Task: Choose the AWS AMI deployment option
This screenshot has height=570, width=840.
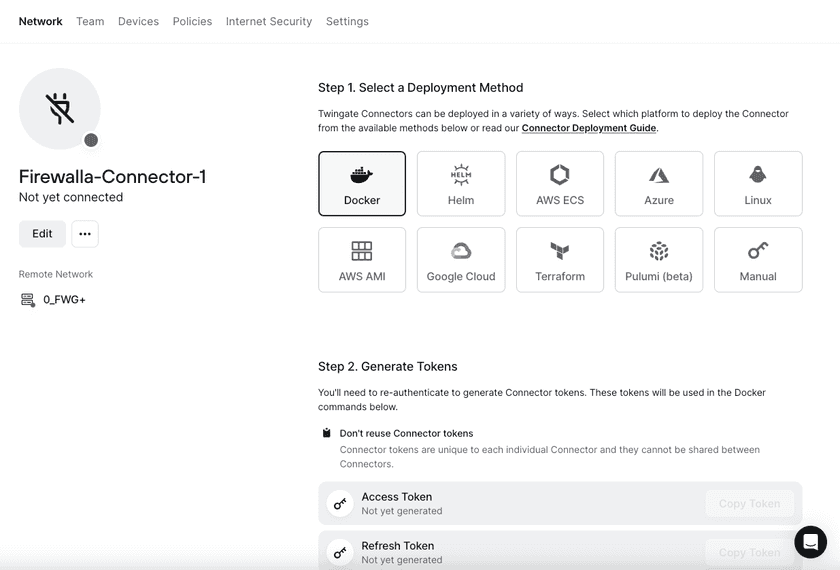Action: click(362, 260)
